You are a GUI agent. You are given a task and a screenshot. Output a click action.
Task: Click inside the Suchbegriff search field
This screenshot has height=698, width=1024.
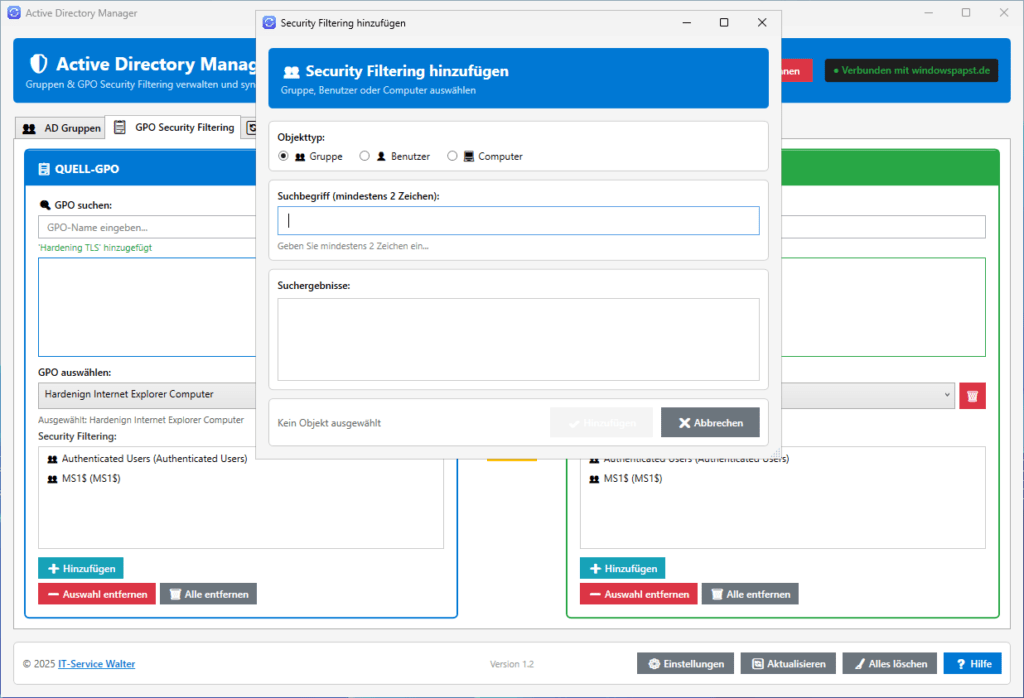[517, 220]
